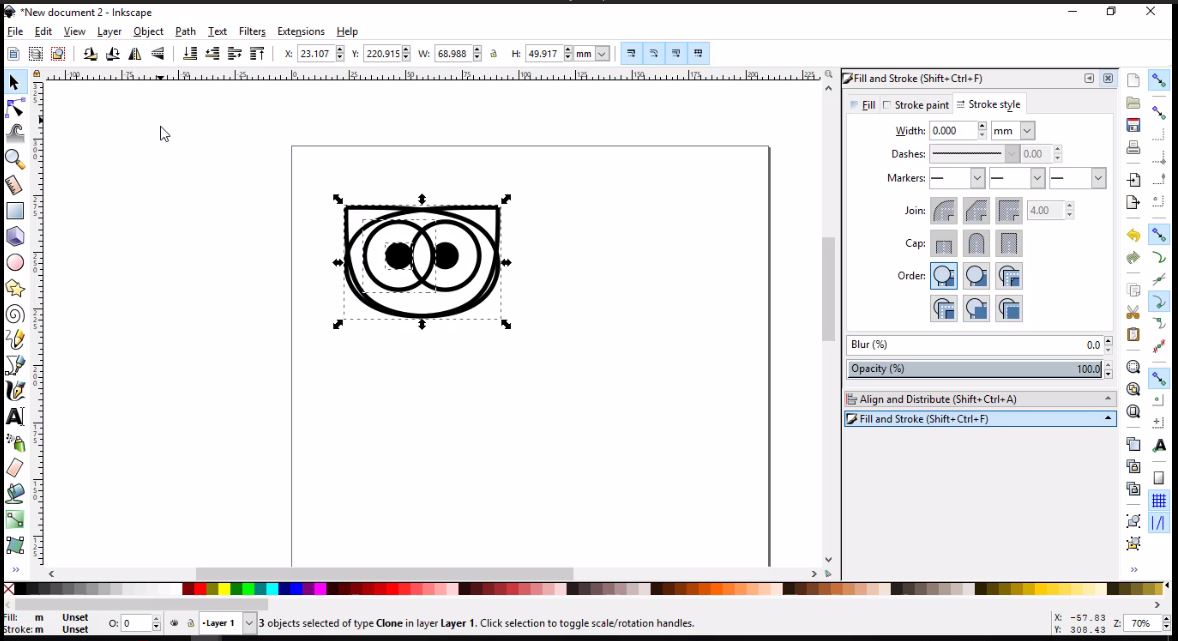Click Raise selection to top icon
Image resolution: width=1178 pixels, height=641 pixels.
[x=257, y=53]
